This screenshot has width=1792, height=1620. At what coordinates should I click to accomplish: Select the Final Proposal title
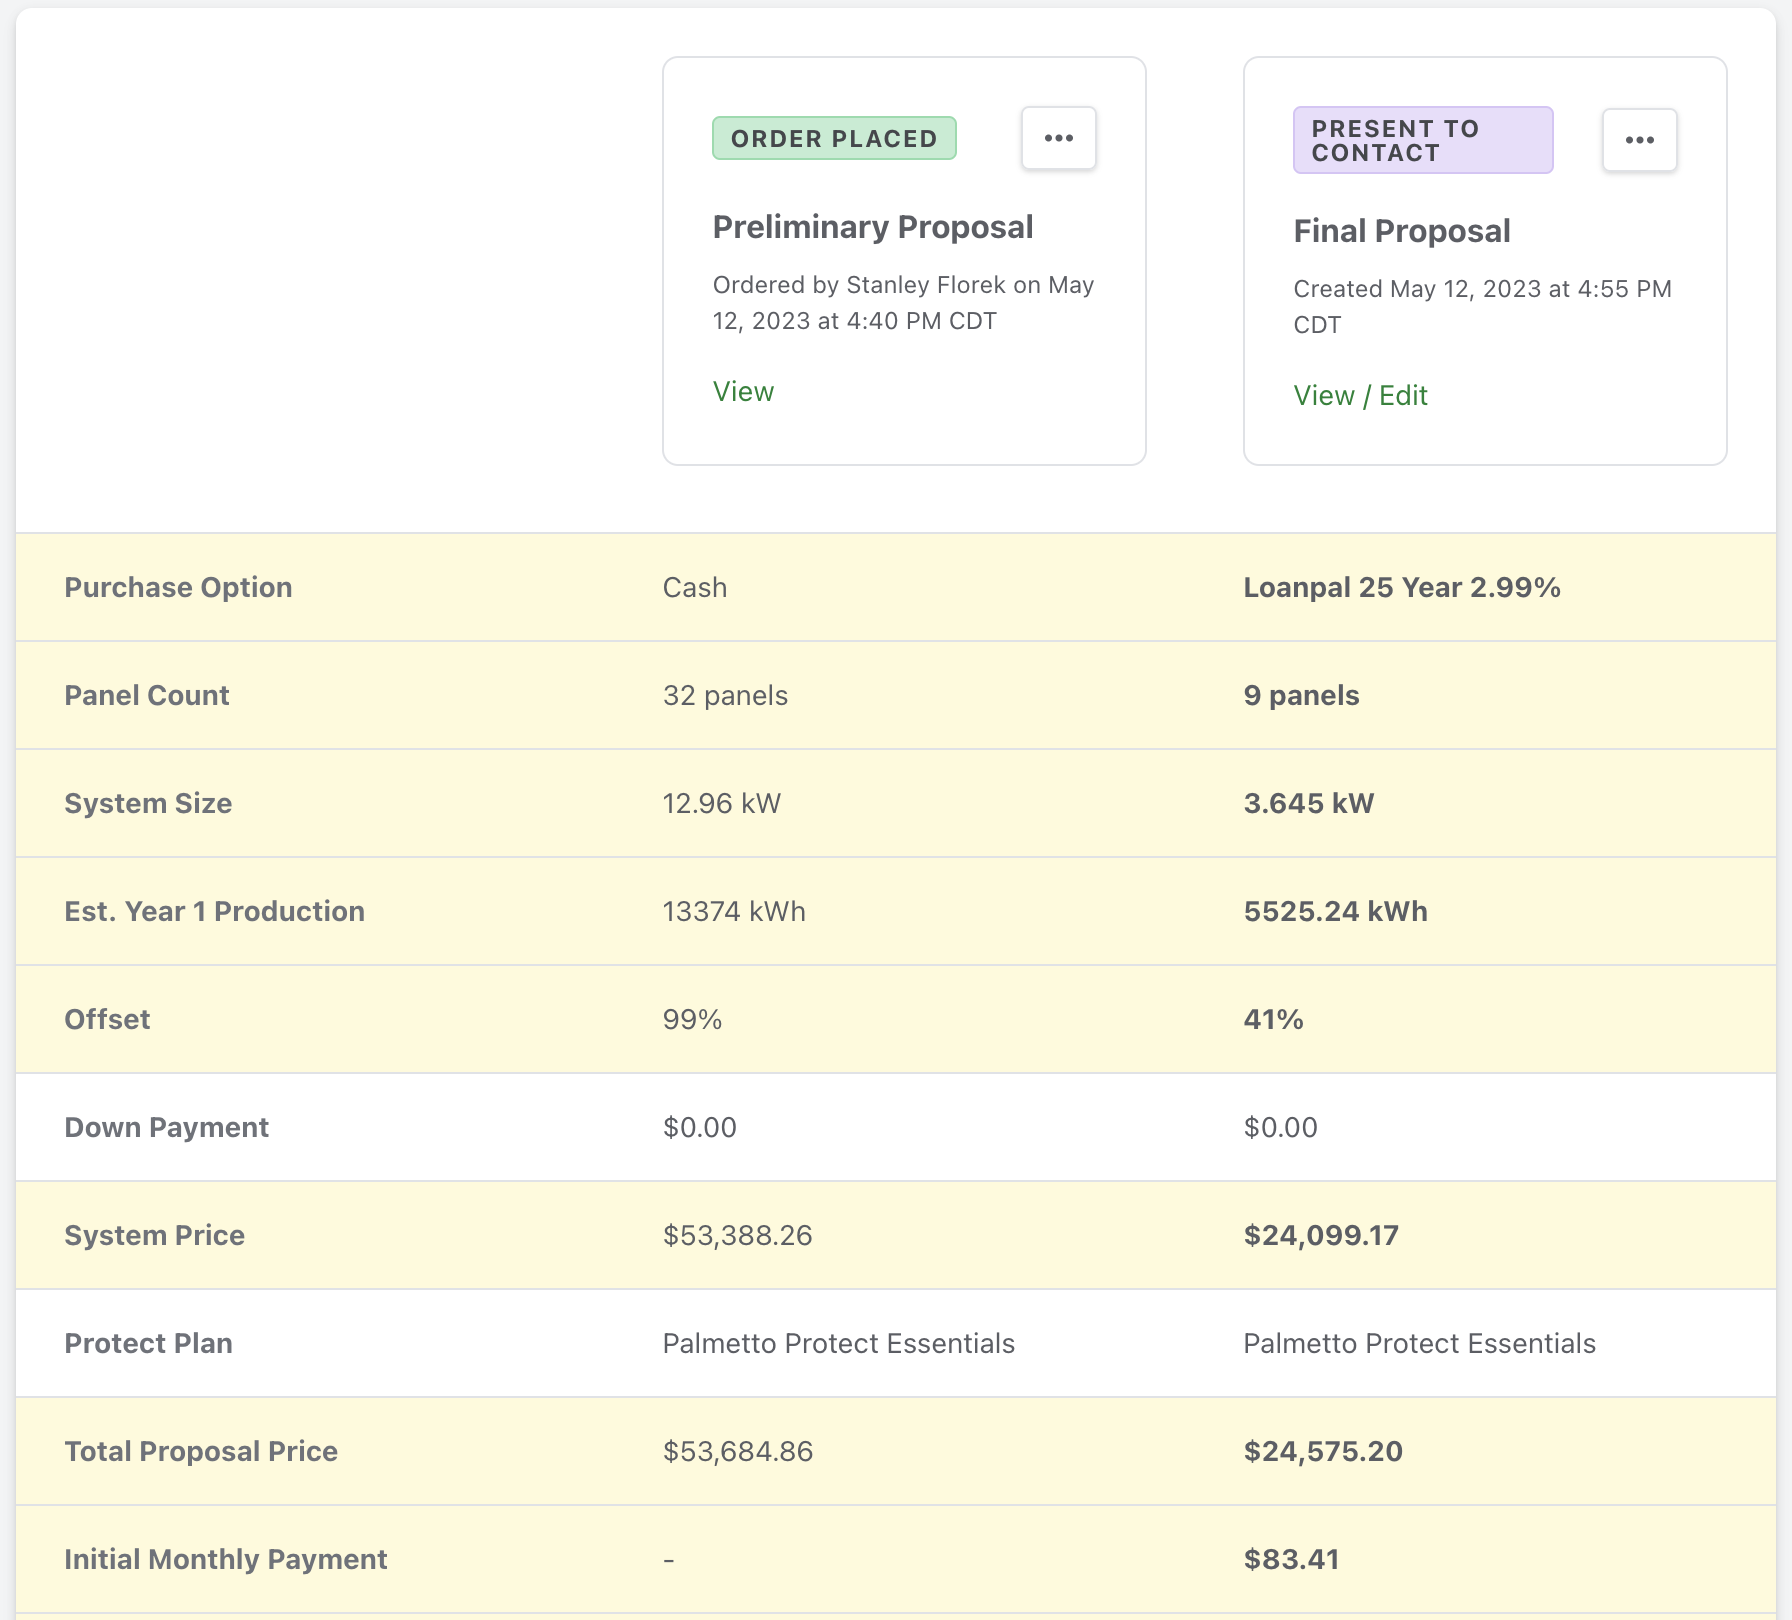(1401, 231)
